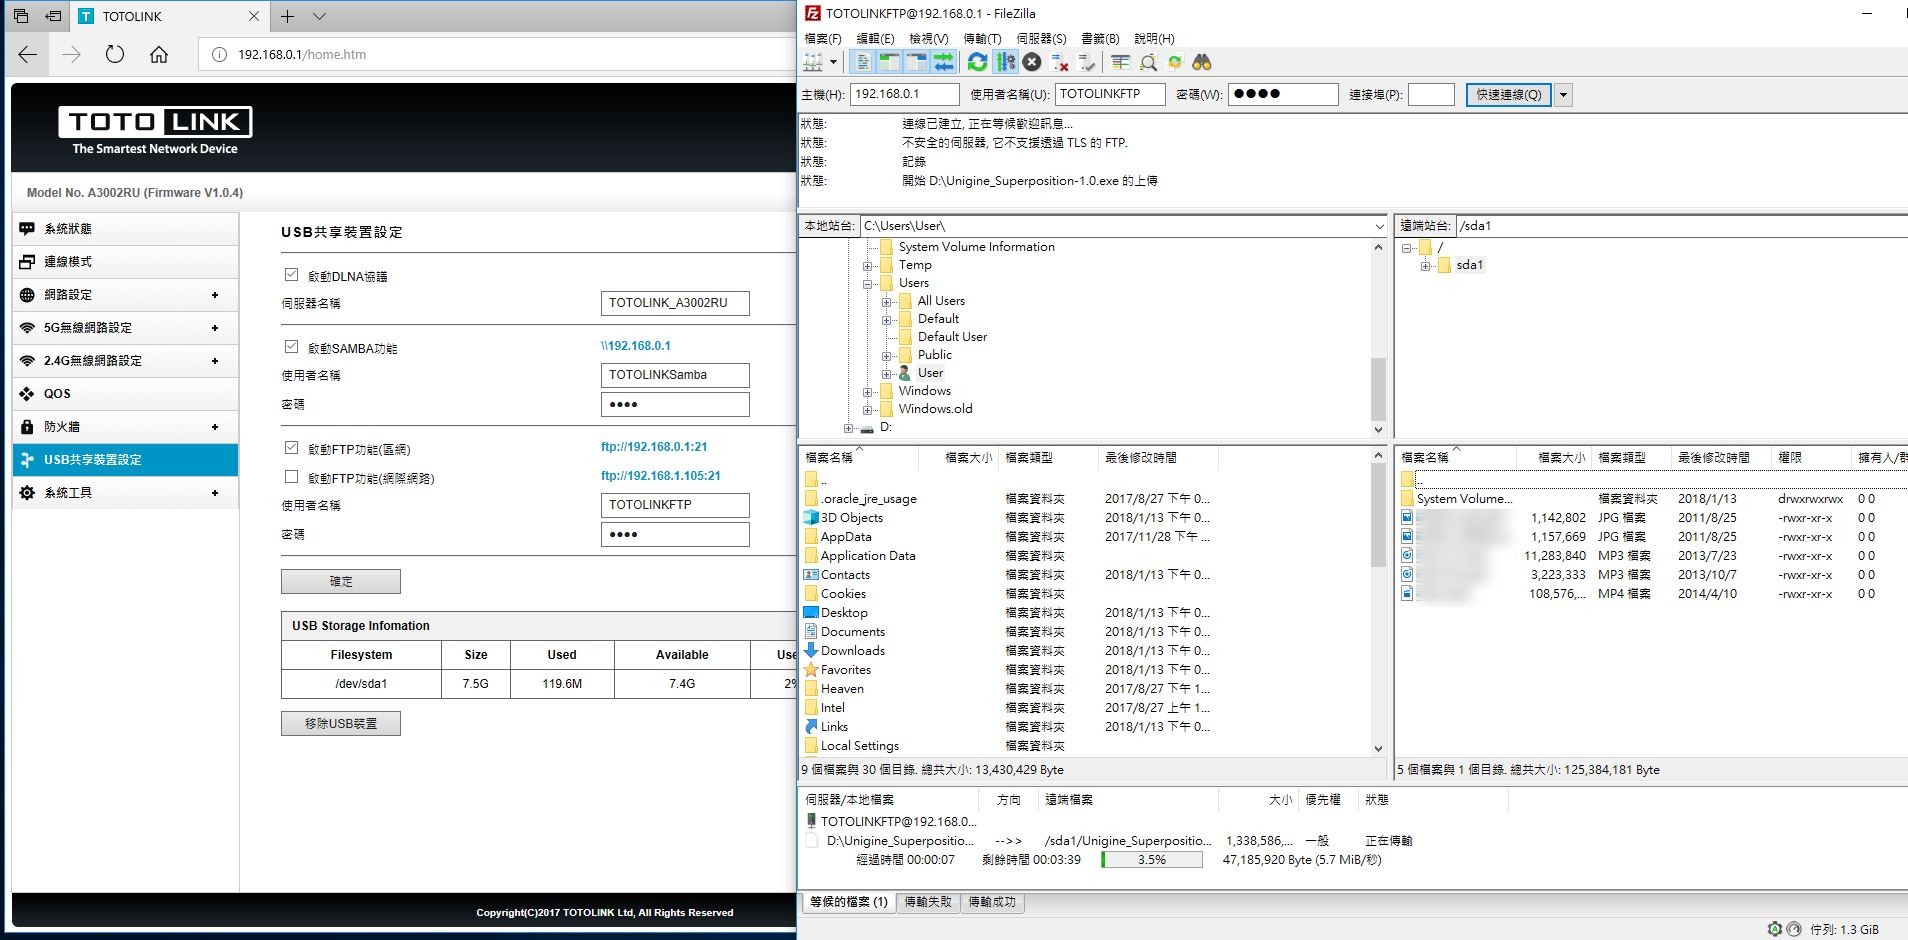Click the 3.5% upload progress bar

click(1151, 860)
